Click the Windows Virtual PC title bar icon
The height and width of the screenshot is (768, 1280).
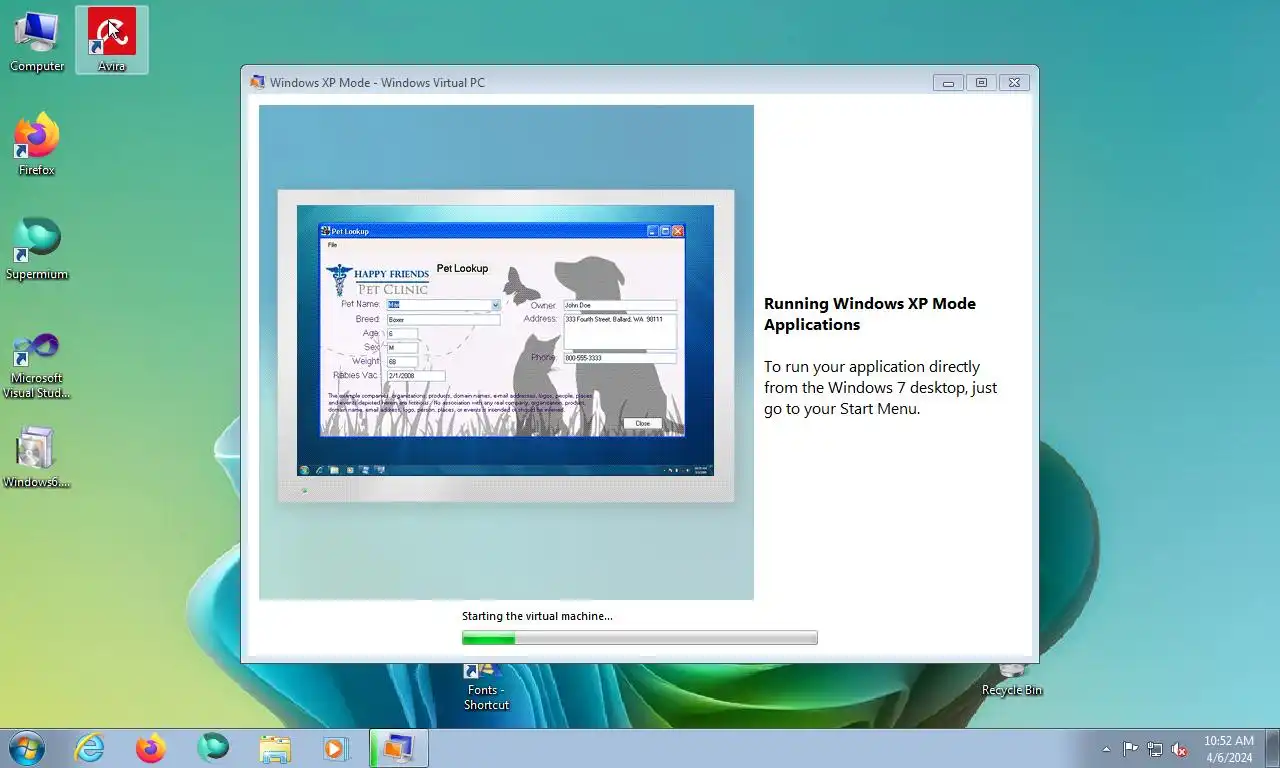pos(258,82)
